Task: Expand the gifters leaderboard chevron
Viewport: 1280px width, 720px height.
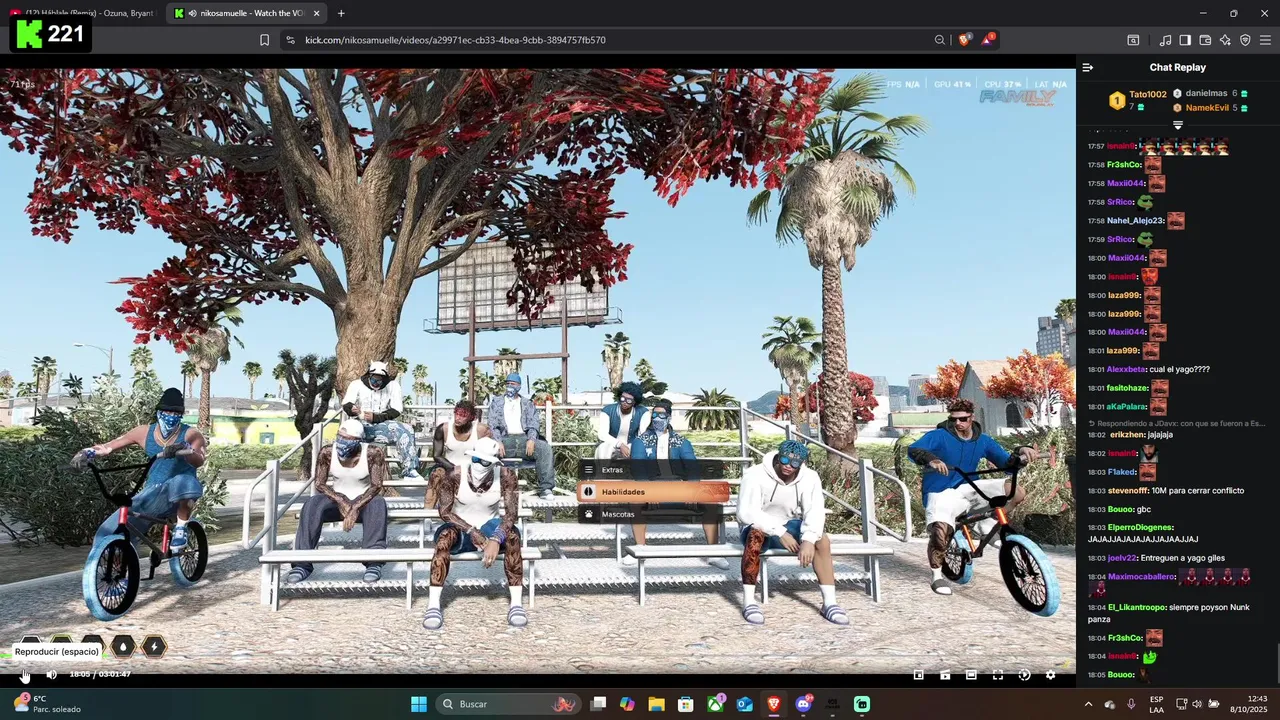Action: (1178, 125)
